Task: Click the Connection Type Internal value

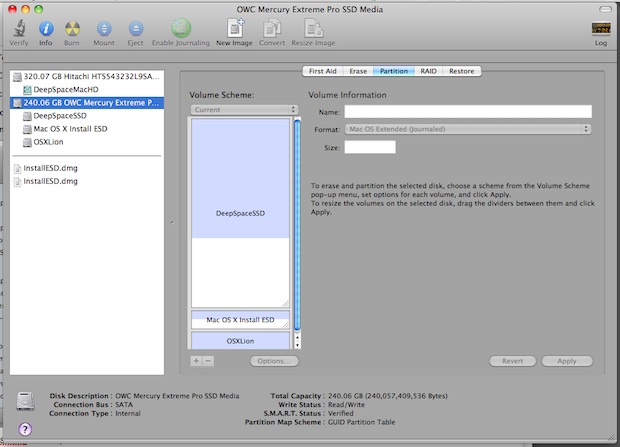Action: pos(128,413)
